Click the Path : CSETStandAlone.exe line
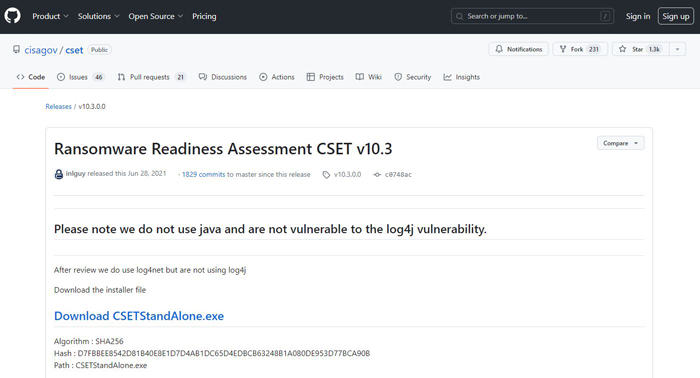Image resolution: width=700 pixels, height=378 pixels. pyautogui.click(x=100, y=366)
